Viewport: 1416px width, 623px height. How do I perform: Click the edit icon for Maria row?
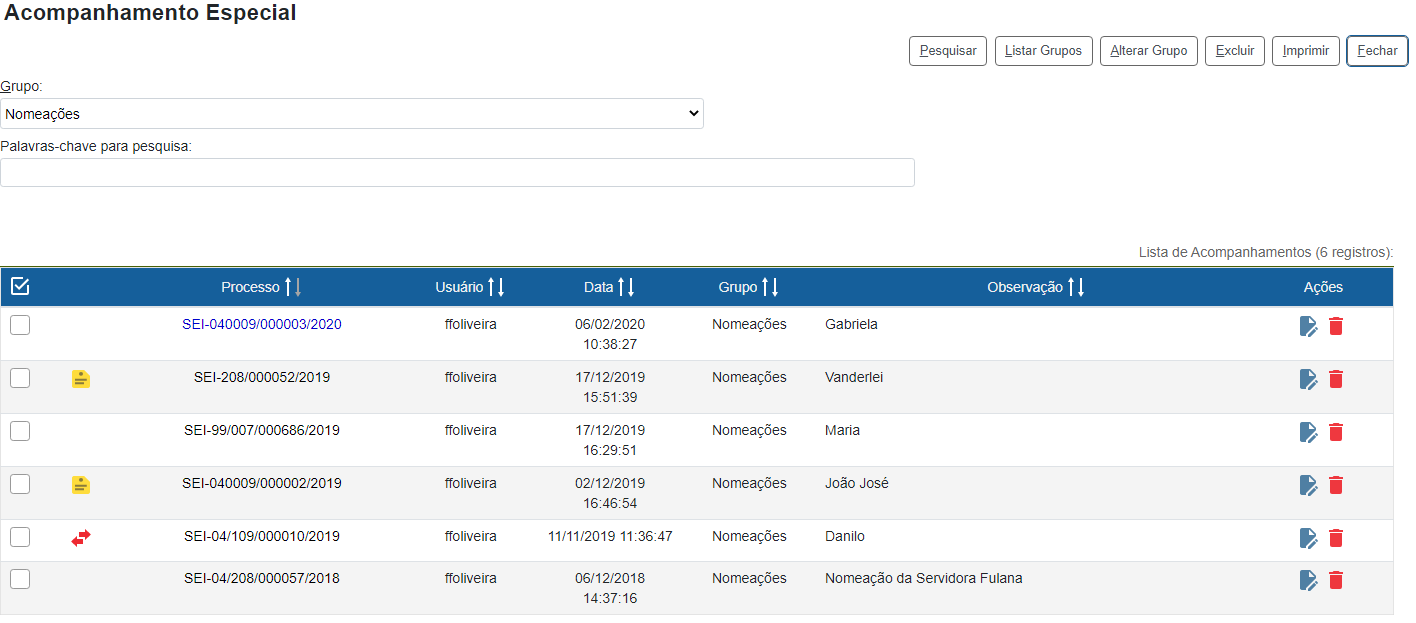click(1308, 432)
